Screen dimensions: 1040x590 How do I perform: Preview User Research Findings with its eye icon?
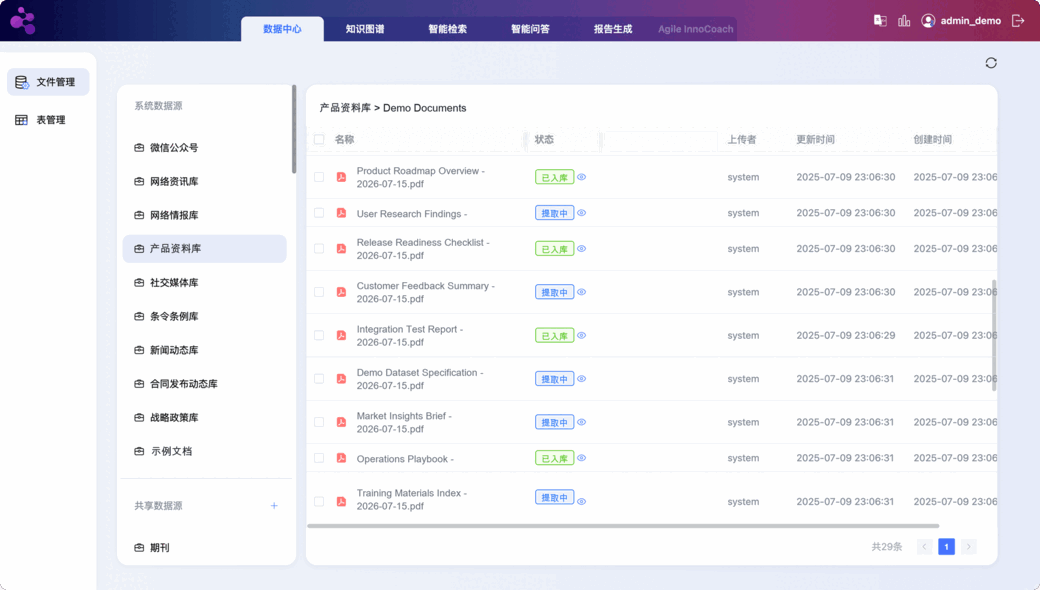pyautogui.click(x=582, y=213)
